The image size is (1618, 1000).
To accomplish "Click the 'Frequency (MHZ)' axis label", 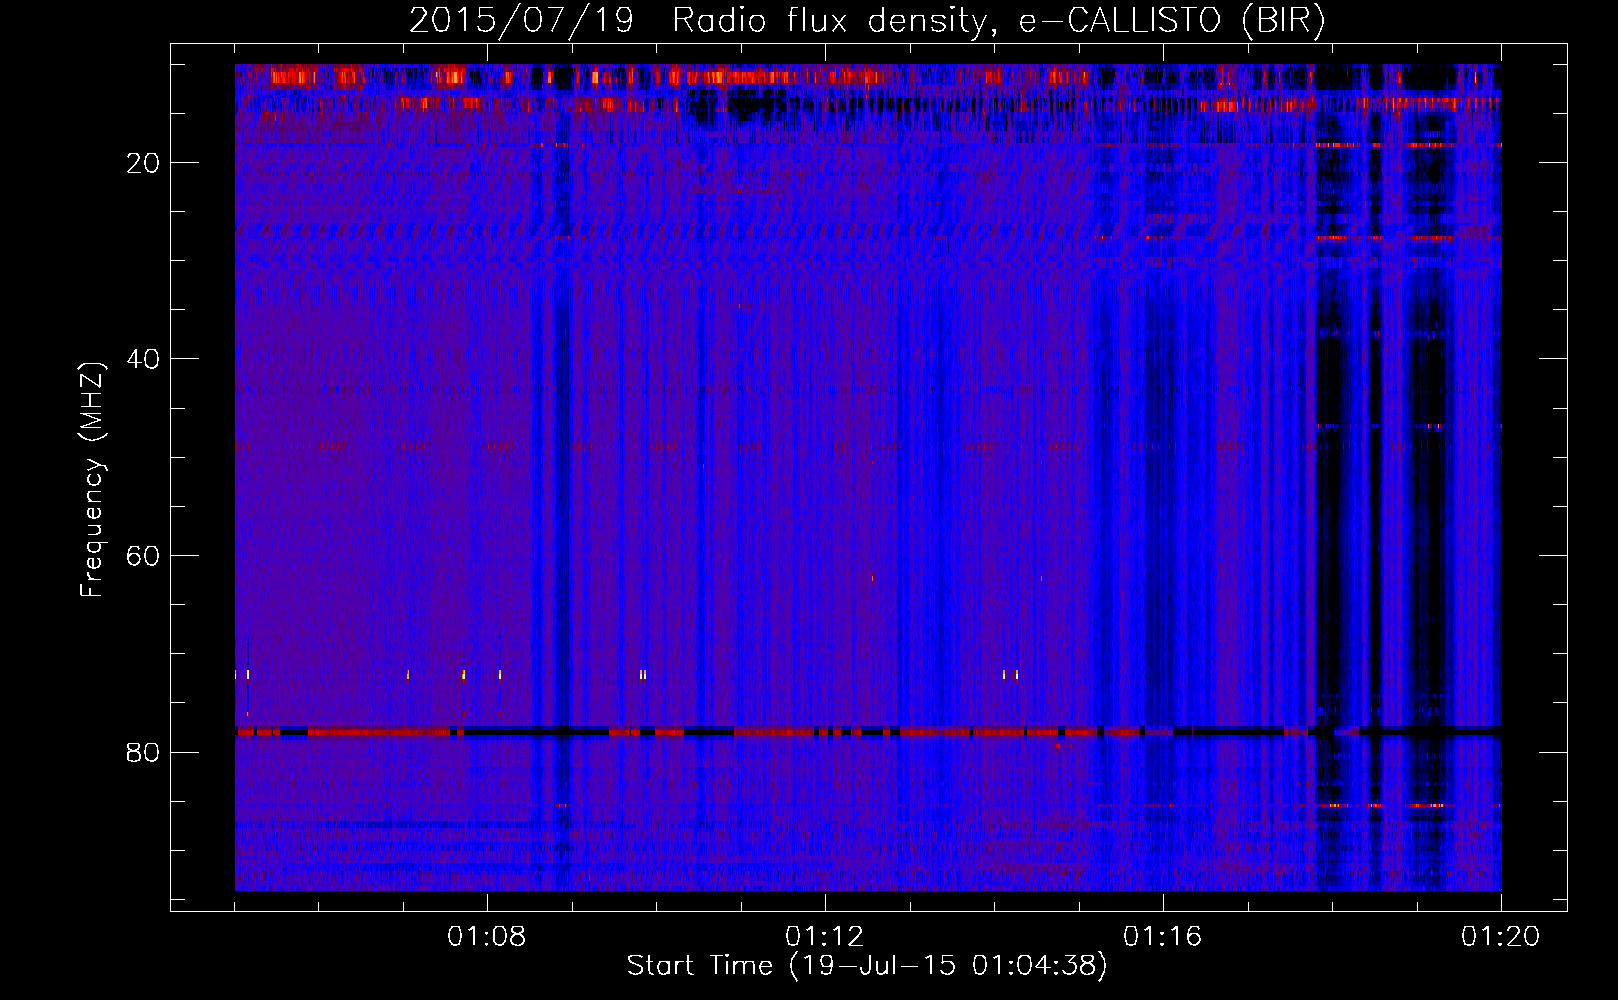I will (92, 480).
